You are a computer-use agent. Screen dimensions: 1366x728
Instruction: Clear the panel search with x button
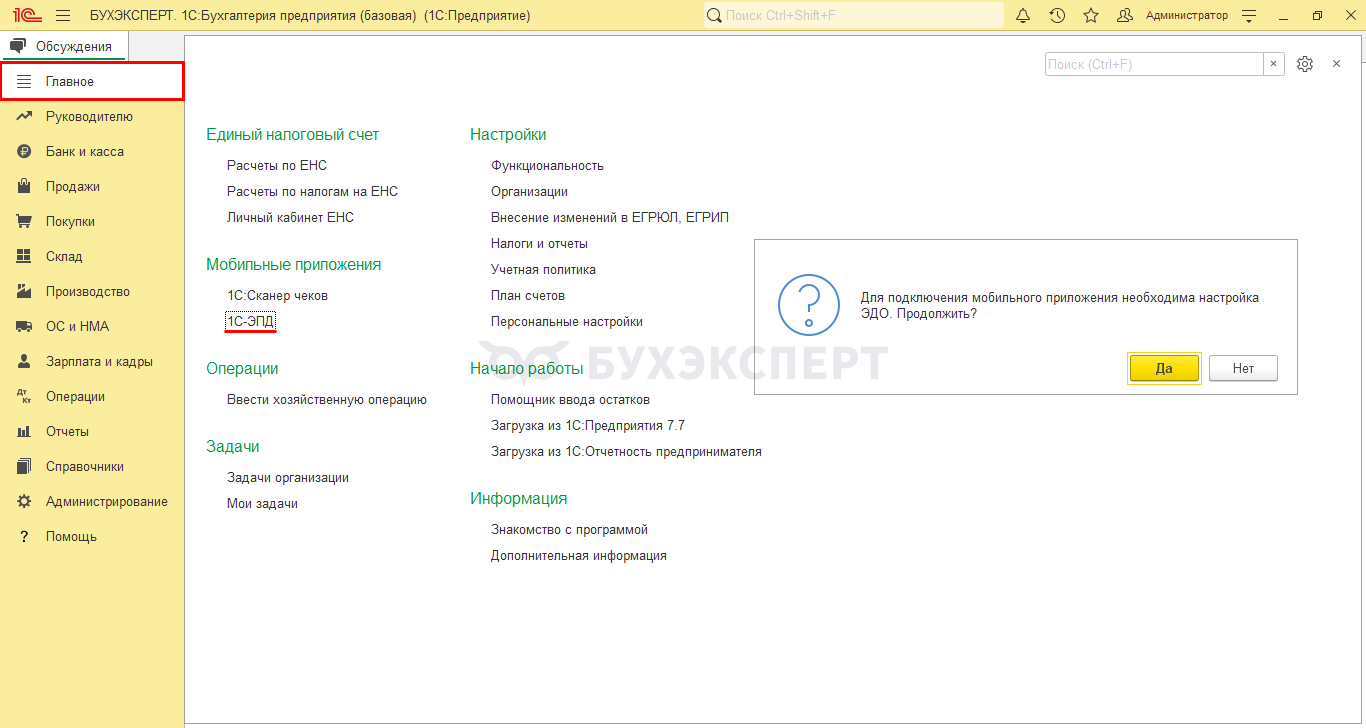tap(1273, 64)
